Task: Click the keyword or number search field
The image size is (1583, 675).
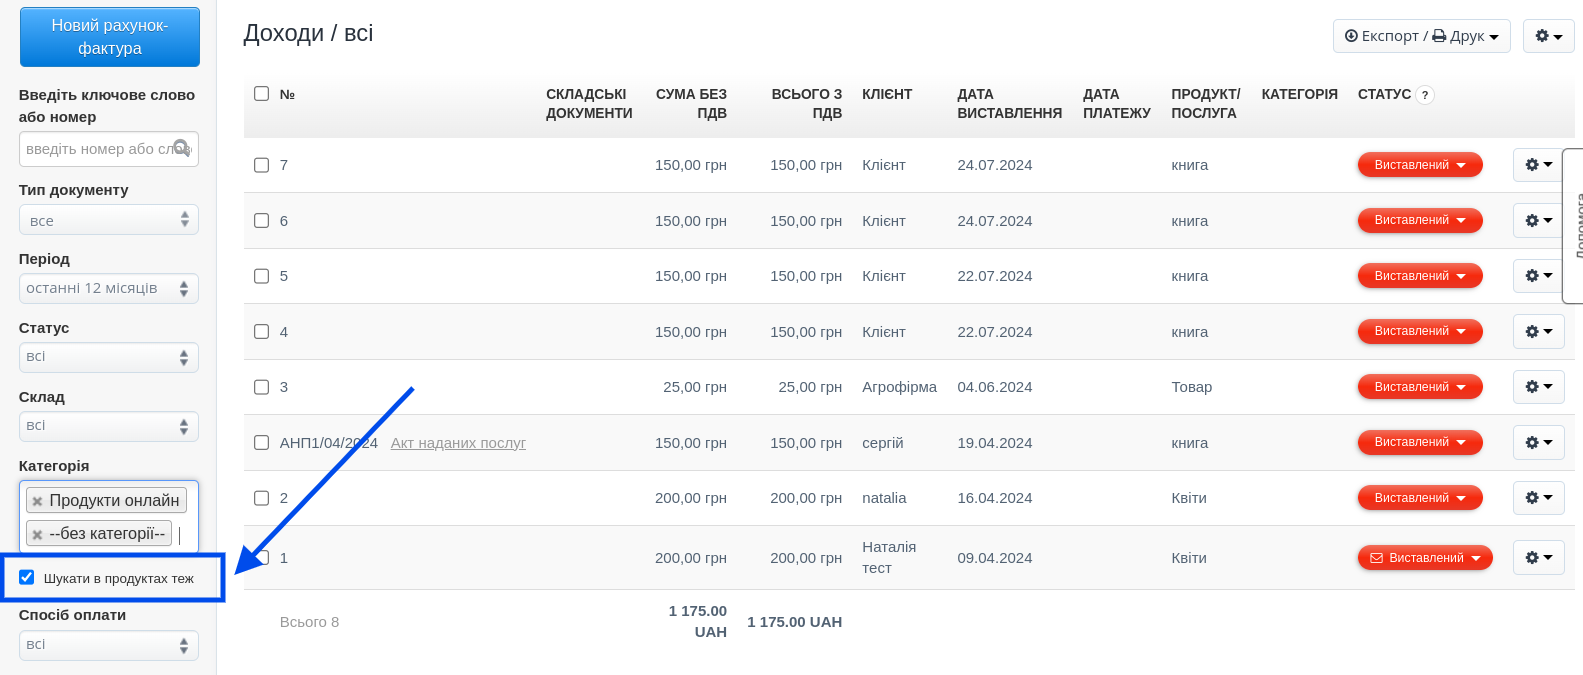Action: click(x=96, y=149)
